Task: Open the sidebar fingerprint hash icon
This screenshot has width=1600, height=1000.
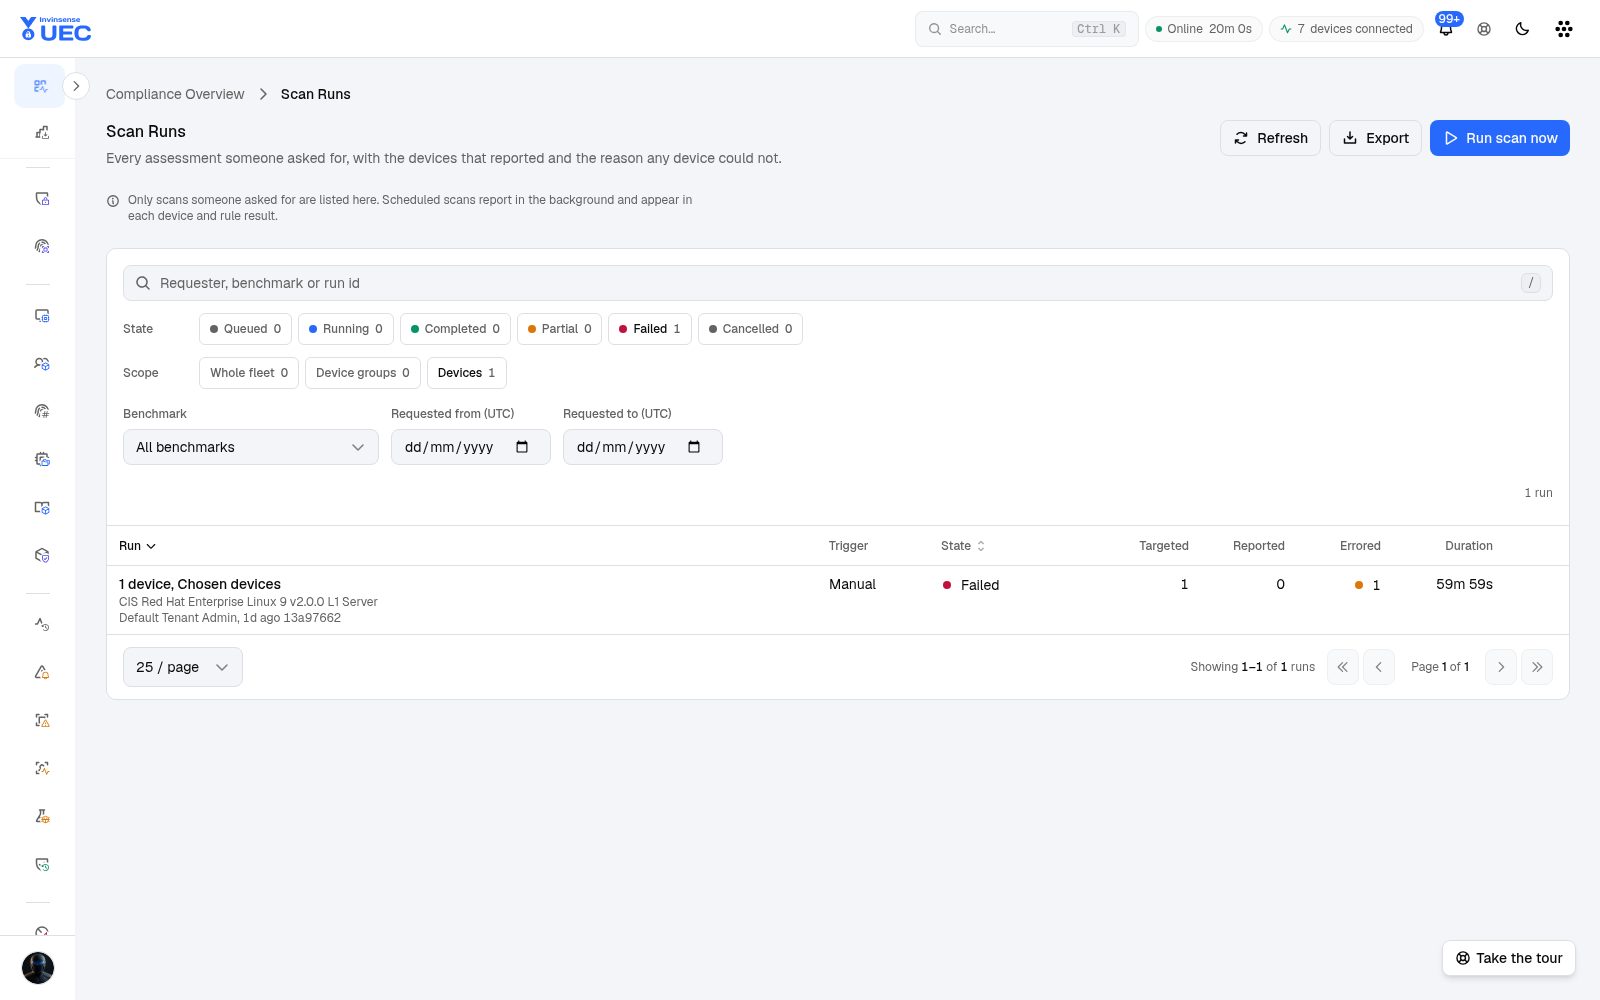Action: click(42, 411)
